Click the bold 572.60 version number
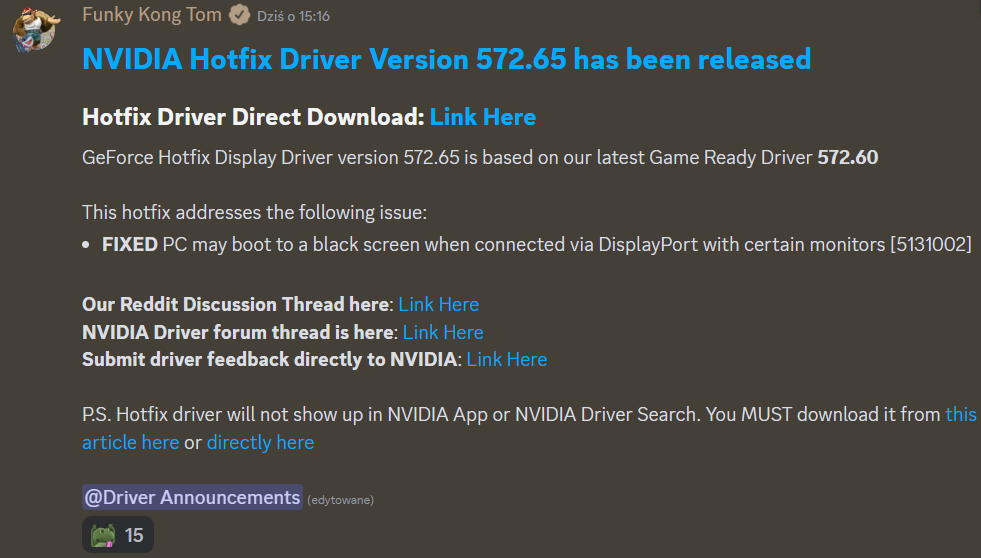The width and height of the screenshot is (981, 558). pyautogui.click(x=847, y=157)
